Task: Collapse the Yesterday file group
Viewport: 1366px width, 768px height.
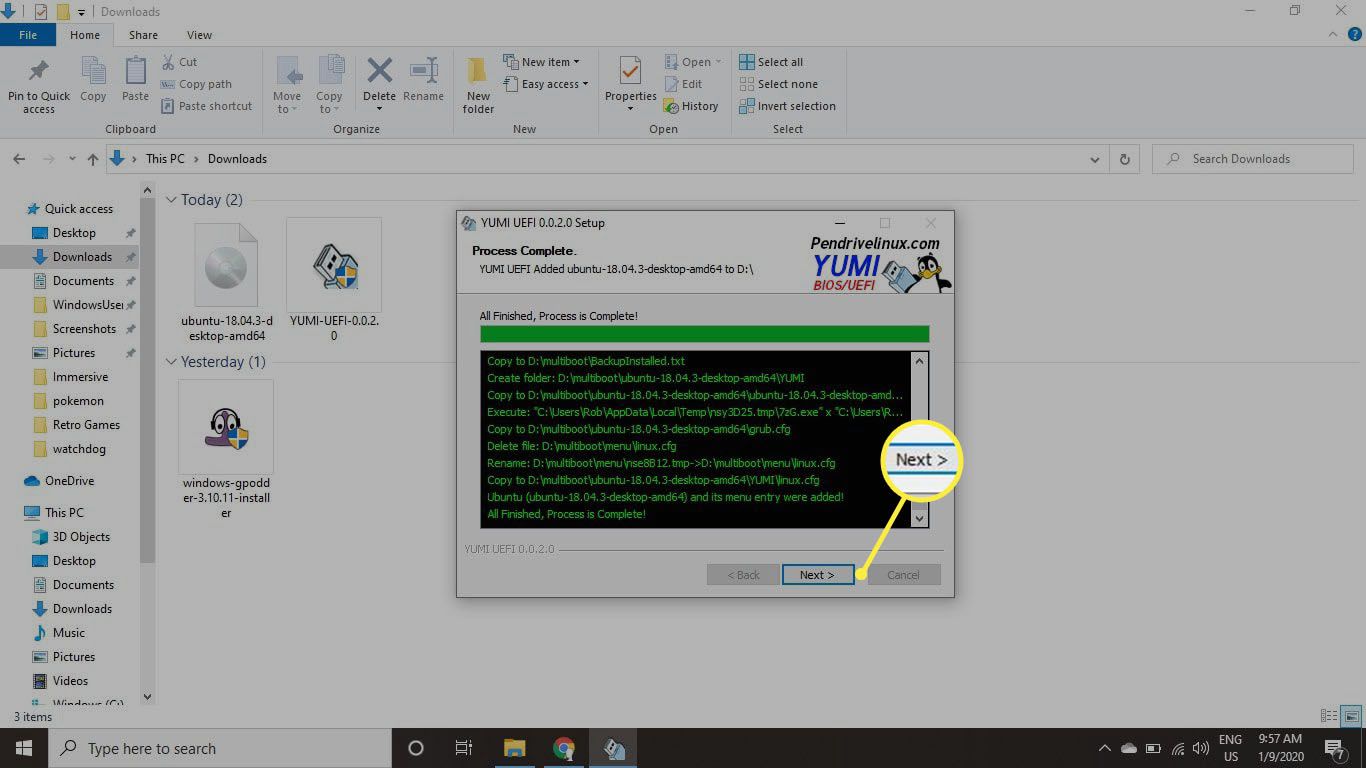Action: (x=171, y=362)
